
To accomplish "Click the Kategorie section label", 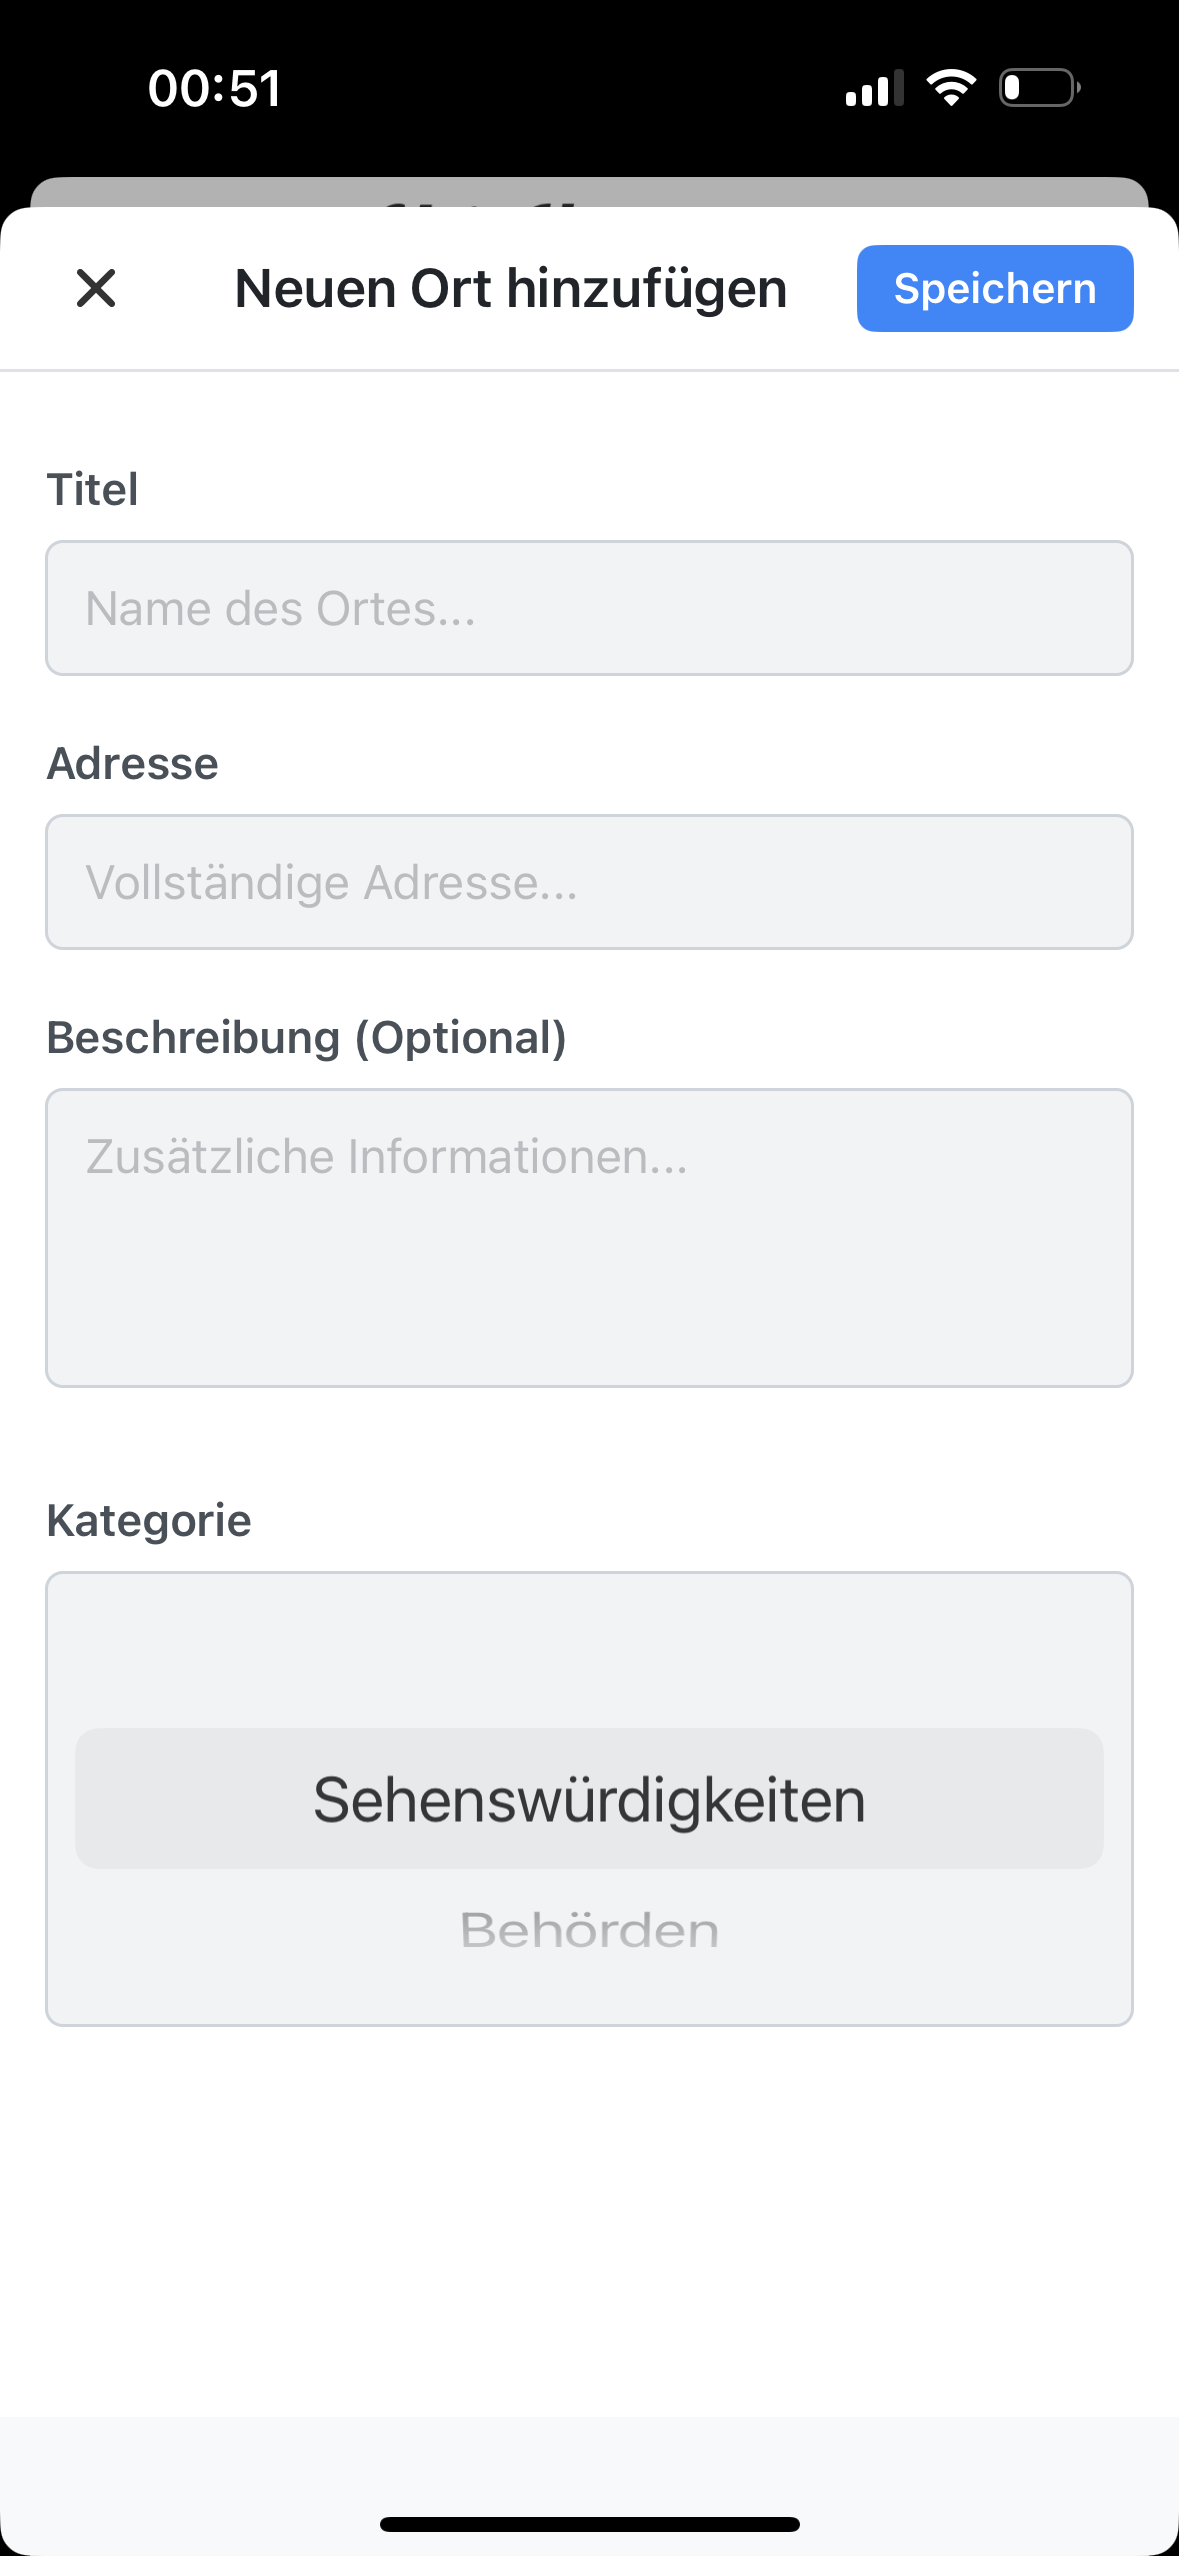I will (148, 1521).
